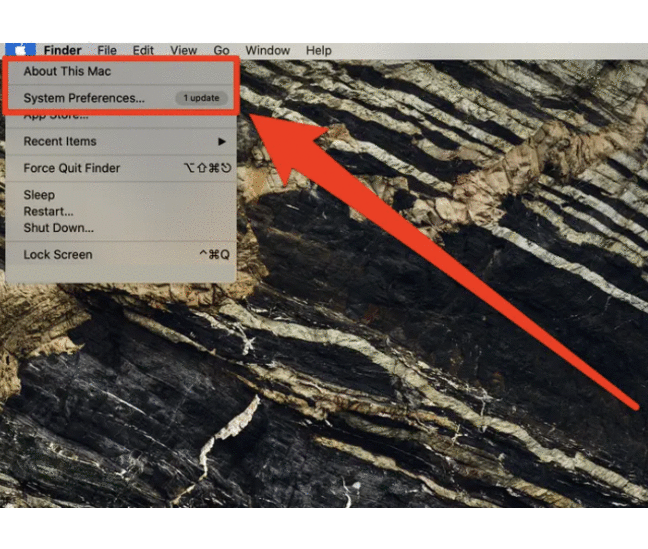Screen dimensions: 648x549
Task: Open the Finder menu
Action: click(x=62, y=51)
